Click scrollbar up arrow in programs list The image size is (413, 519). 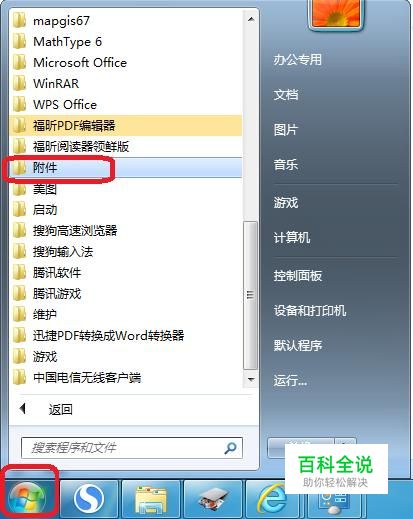[251, 19]
